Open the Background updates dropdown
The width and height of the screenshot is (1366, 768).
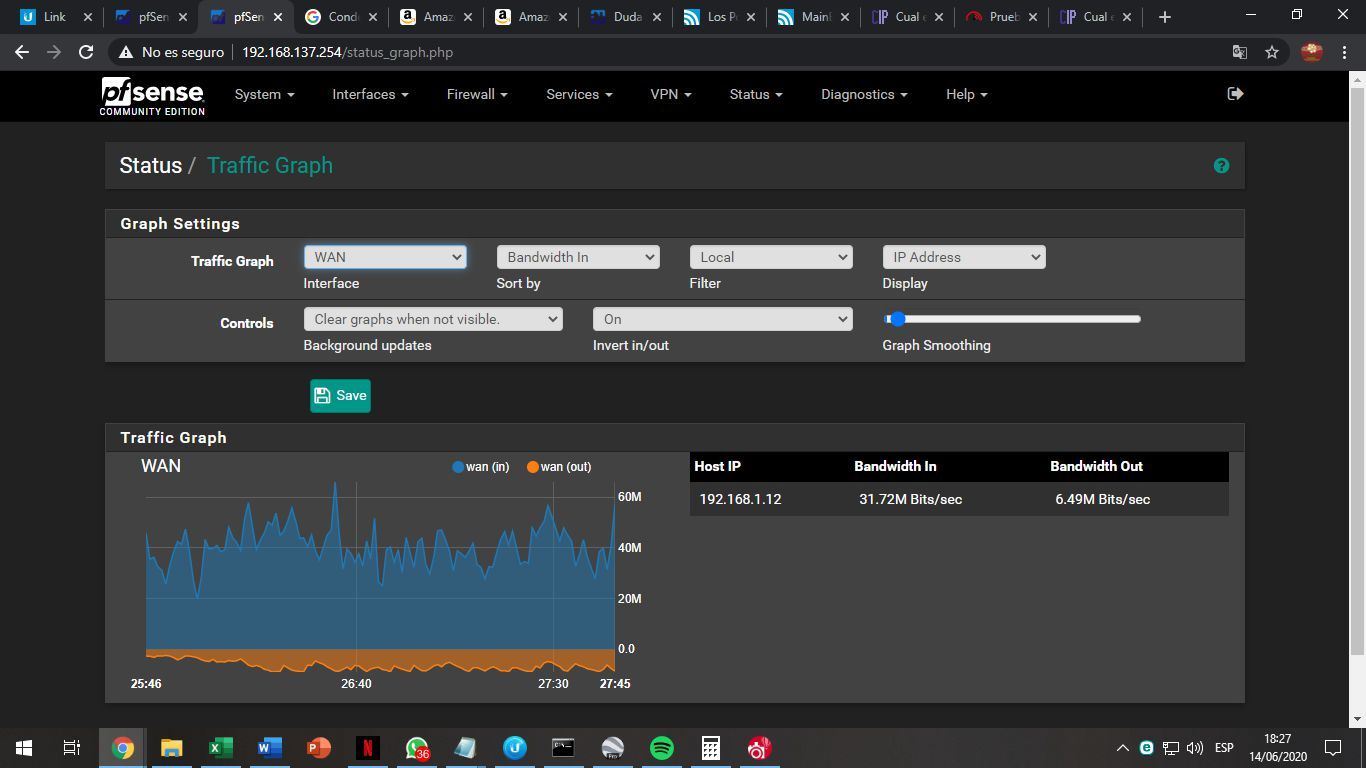[x=433, y=319]
